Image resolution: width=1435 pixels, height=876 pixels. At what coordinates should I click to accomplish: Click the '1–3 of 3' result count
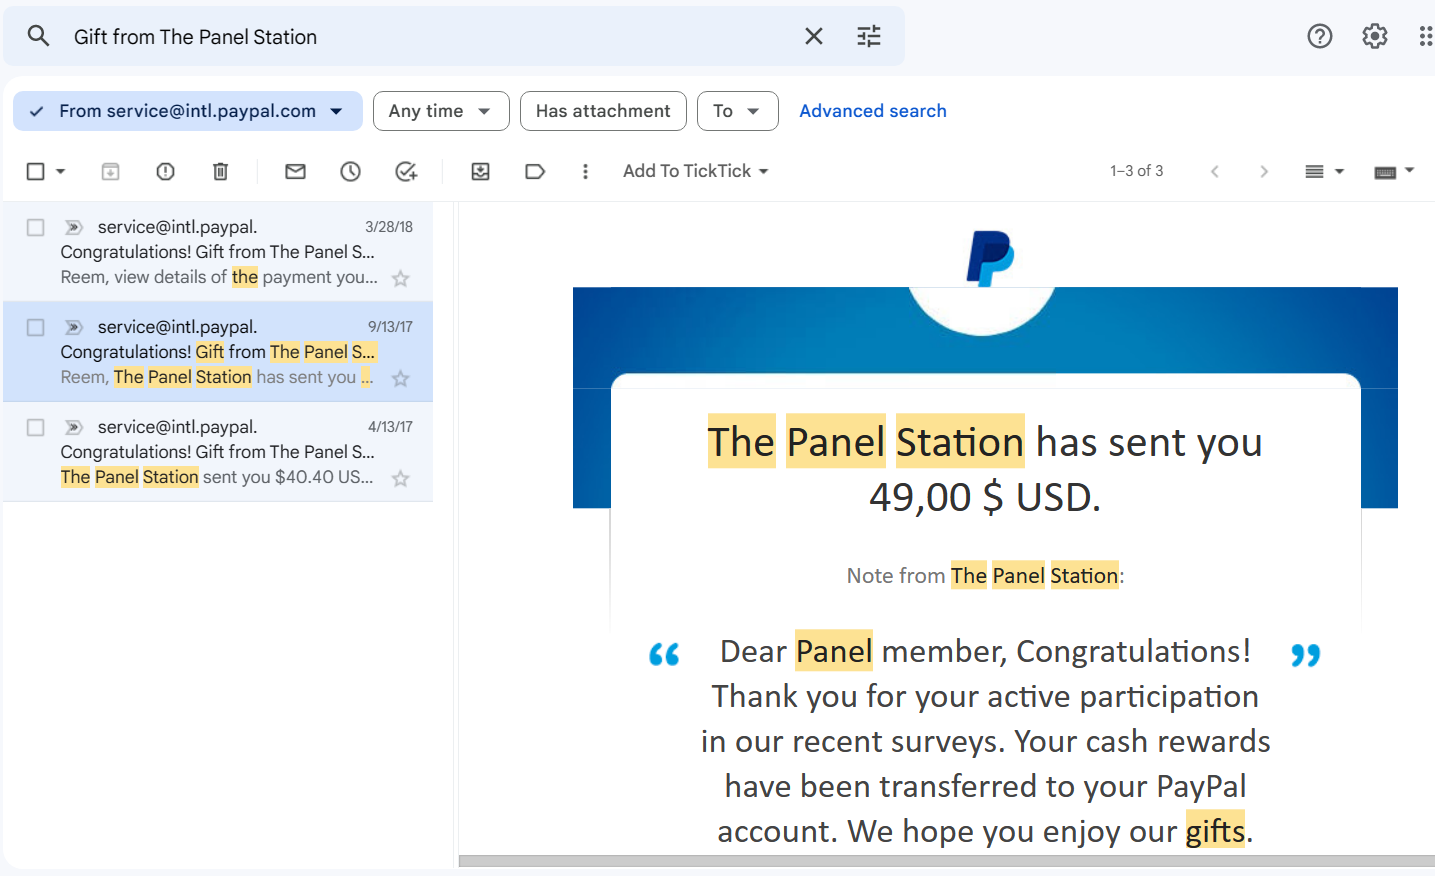point(1137,171)
